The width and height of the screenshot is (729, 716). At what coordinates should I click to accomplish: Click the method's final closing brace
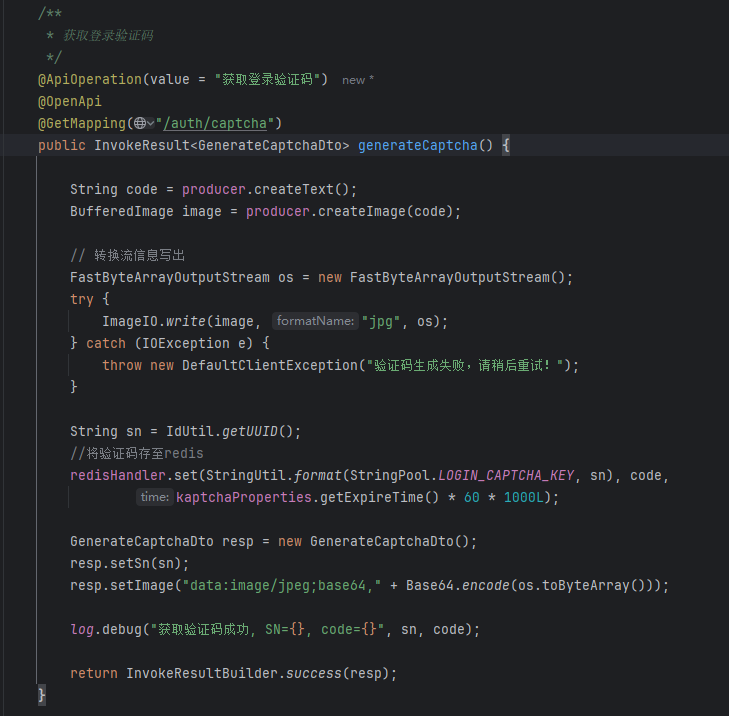pos(42,695)
